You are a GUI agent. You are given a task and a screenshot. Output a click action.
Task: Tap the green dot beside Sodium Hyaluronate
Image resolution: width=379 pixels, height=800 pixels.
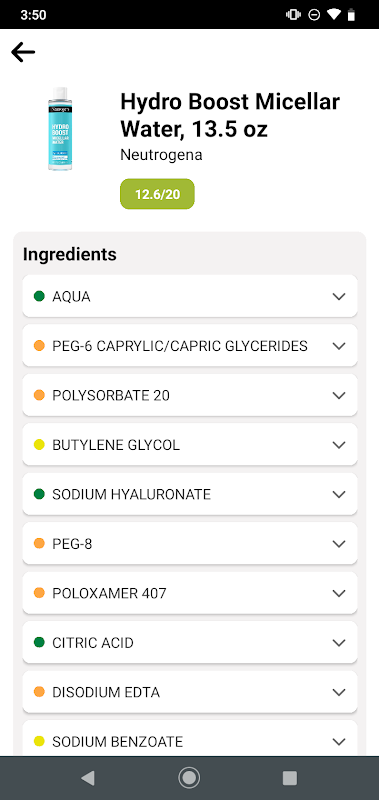(x=39, y=494)
